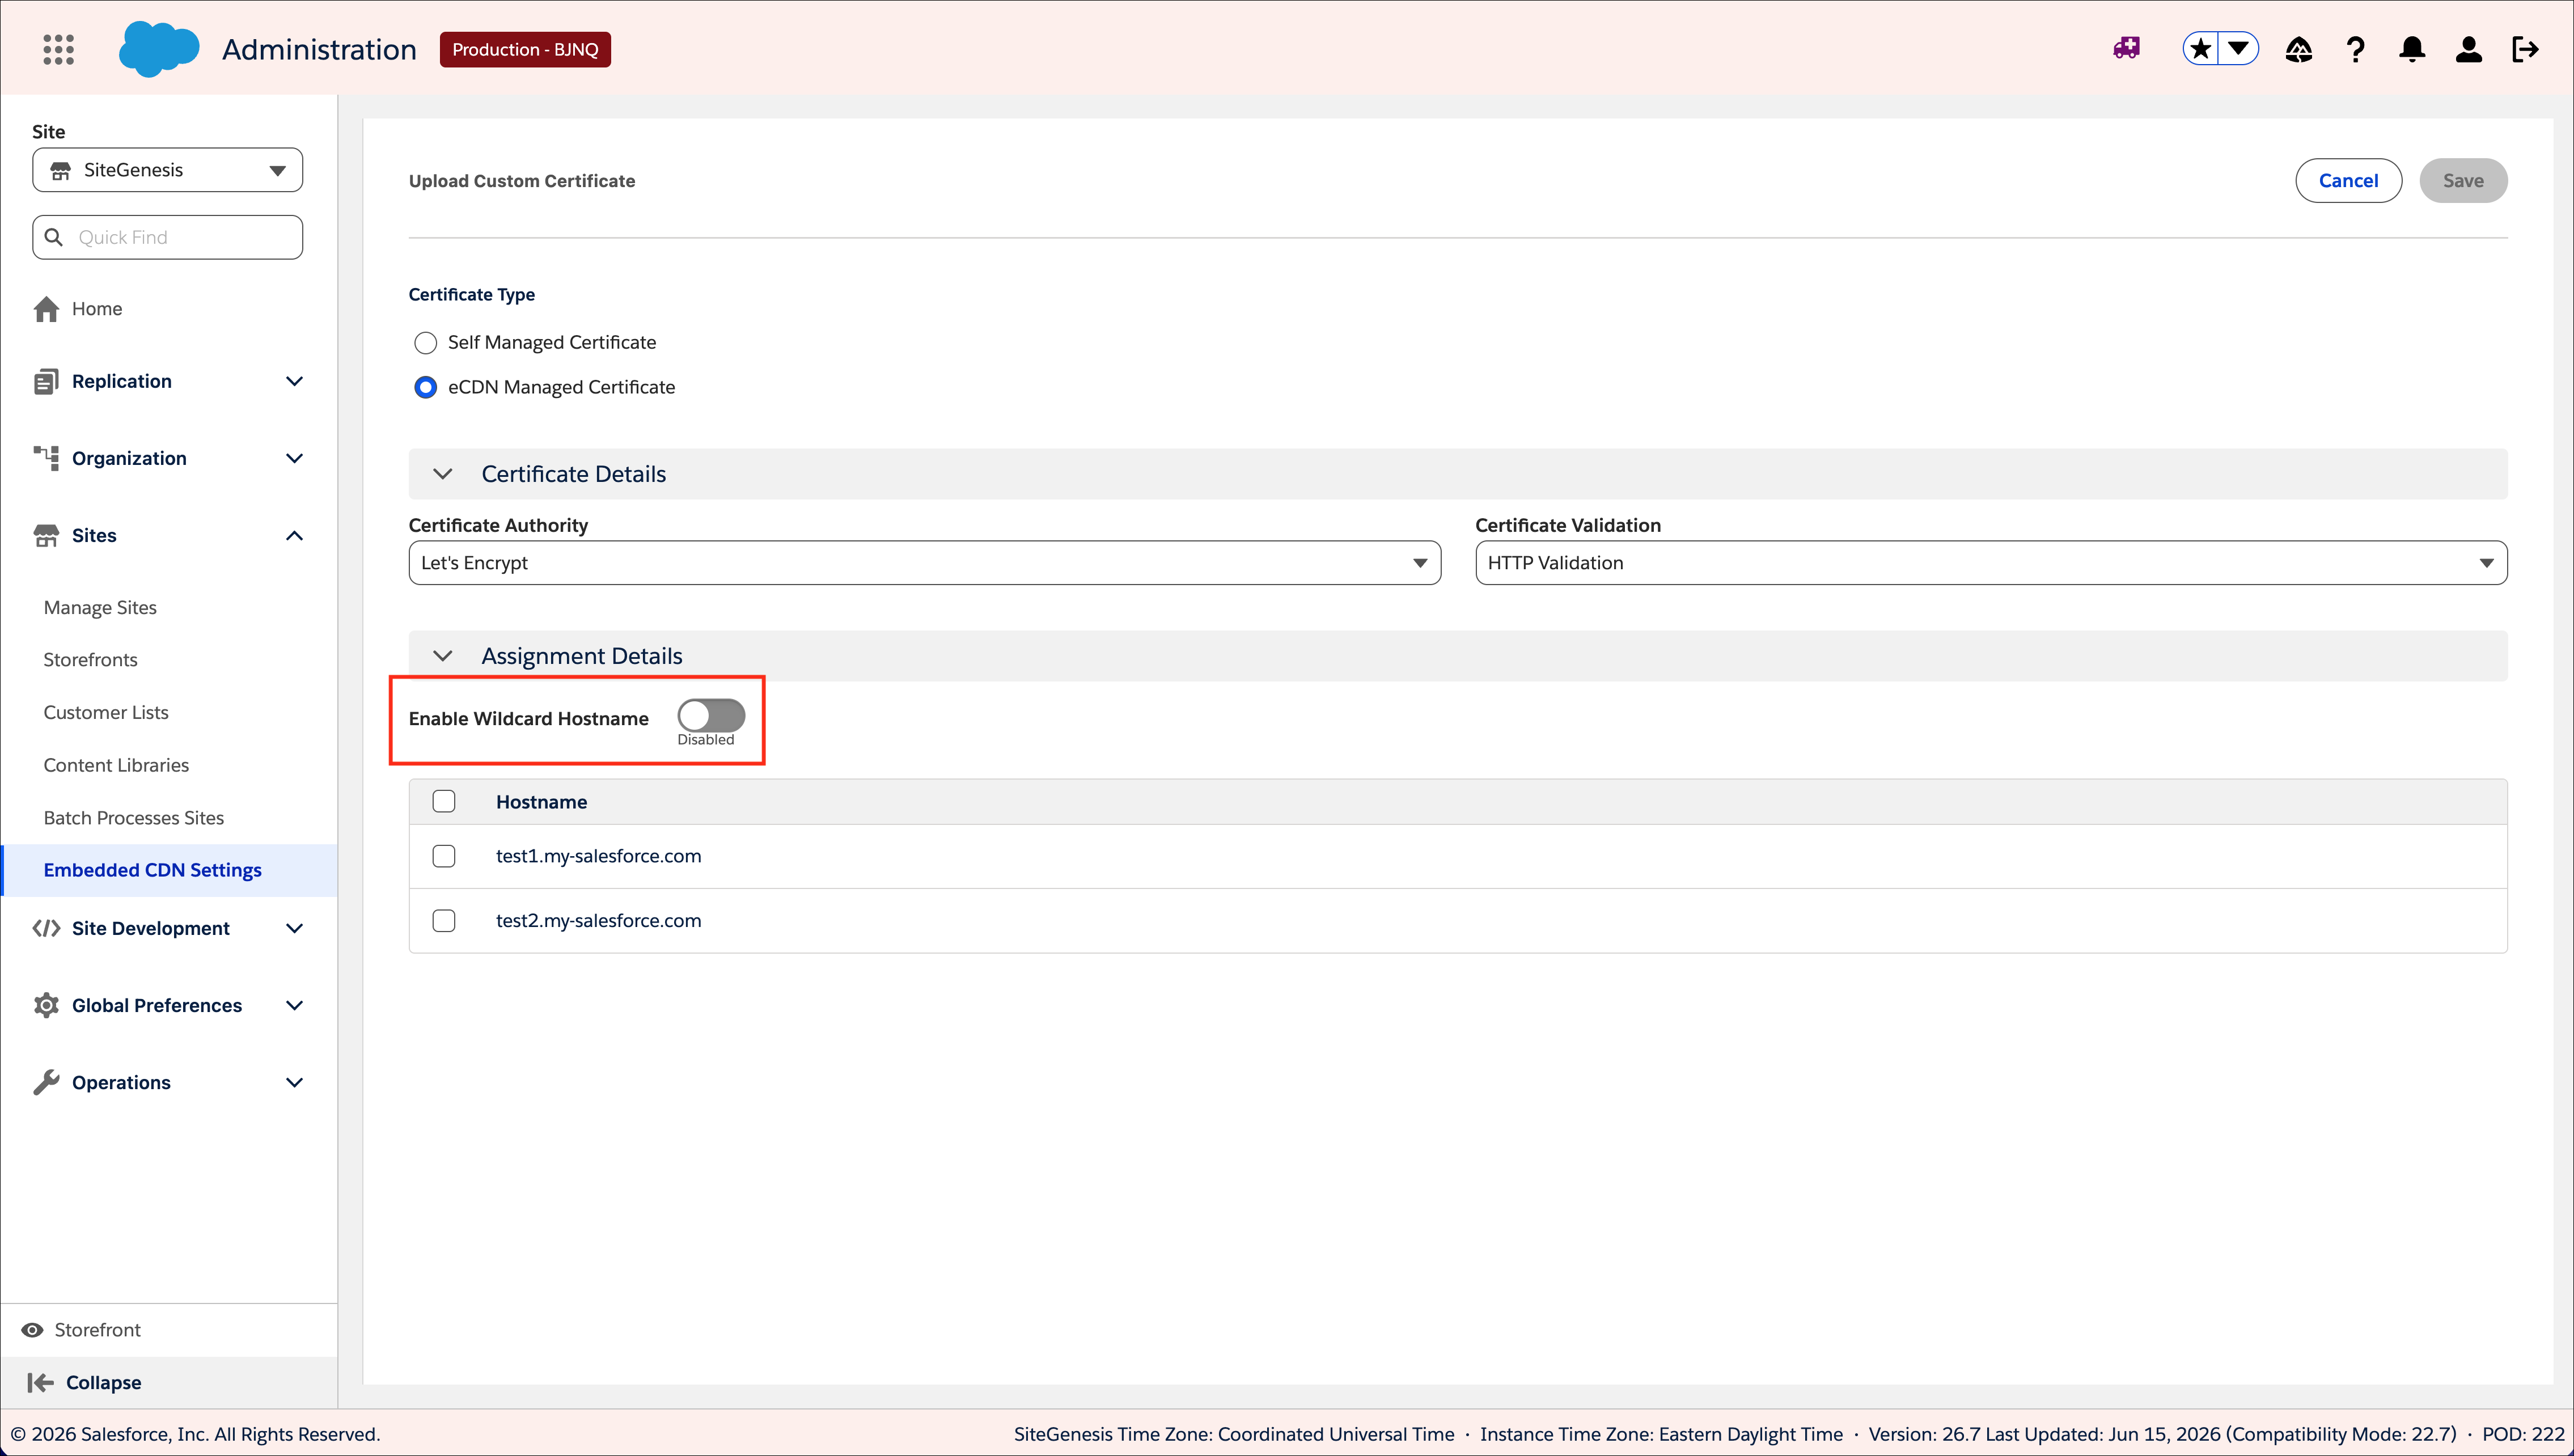Open the SiteGenesis site dropdown

pos(167,170)
